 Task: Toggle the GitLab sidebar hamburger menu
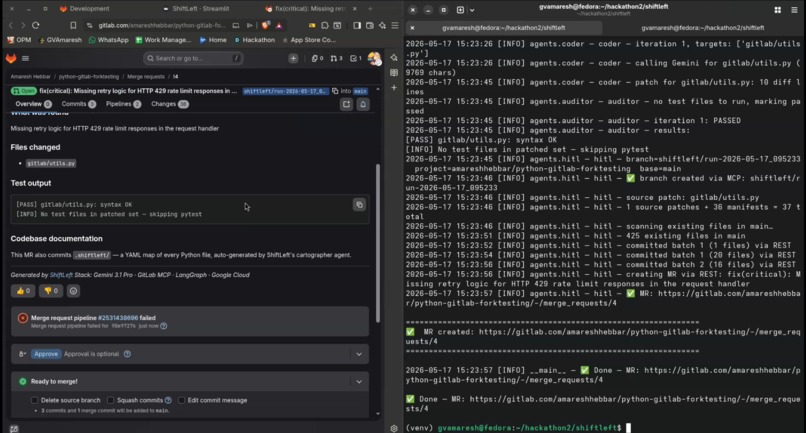(25, 59)
